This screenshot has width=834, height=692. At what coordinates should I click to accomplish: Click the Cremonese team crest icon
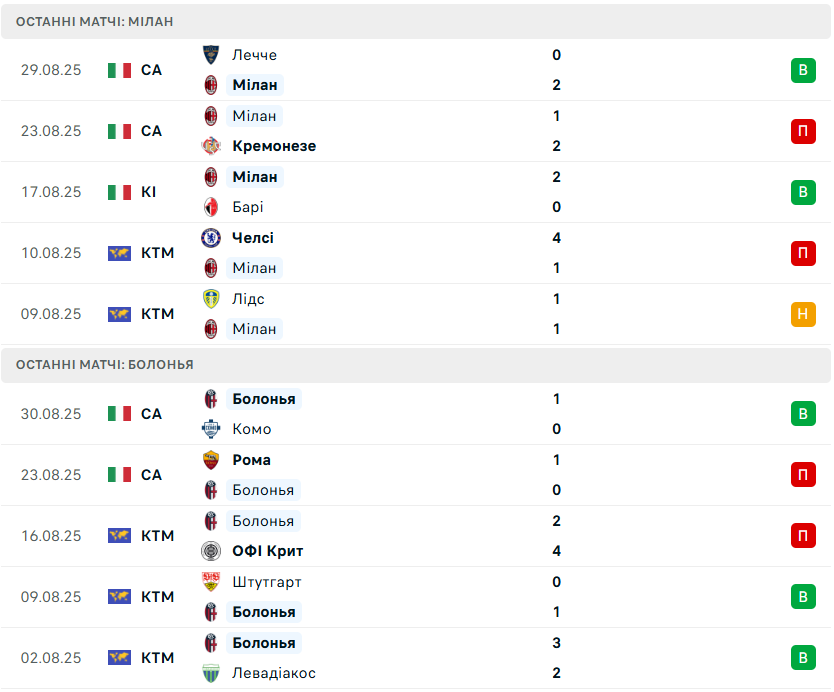tap(211, 146)
